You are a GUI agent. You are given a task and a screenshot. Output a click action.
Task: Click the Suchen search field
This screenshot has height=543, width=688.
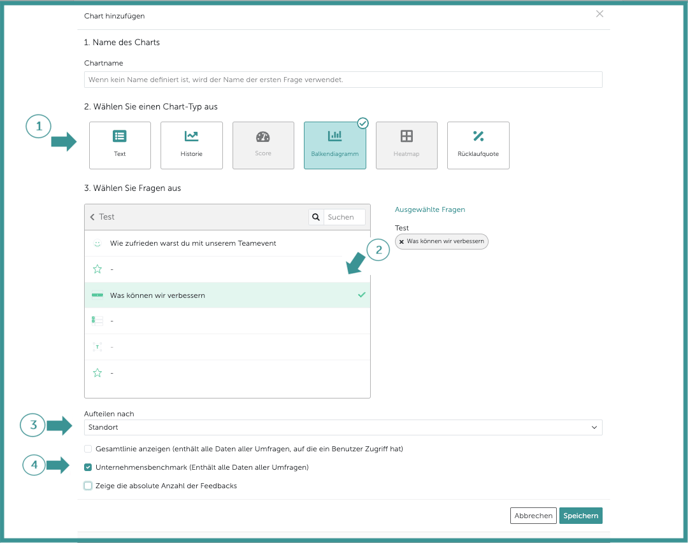click(344, 217)
